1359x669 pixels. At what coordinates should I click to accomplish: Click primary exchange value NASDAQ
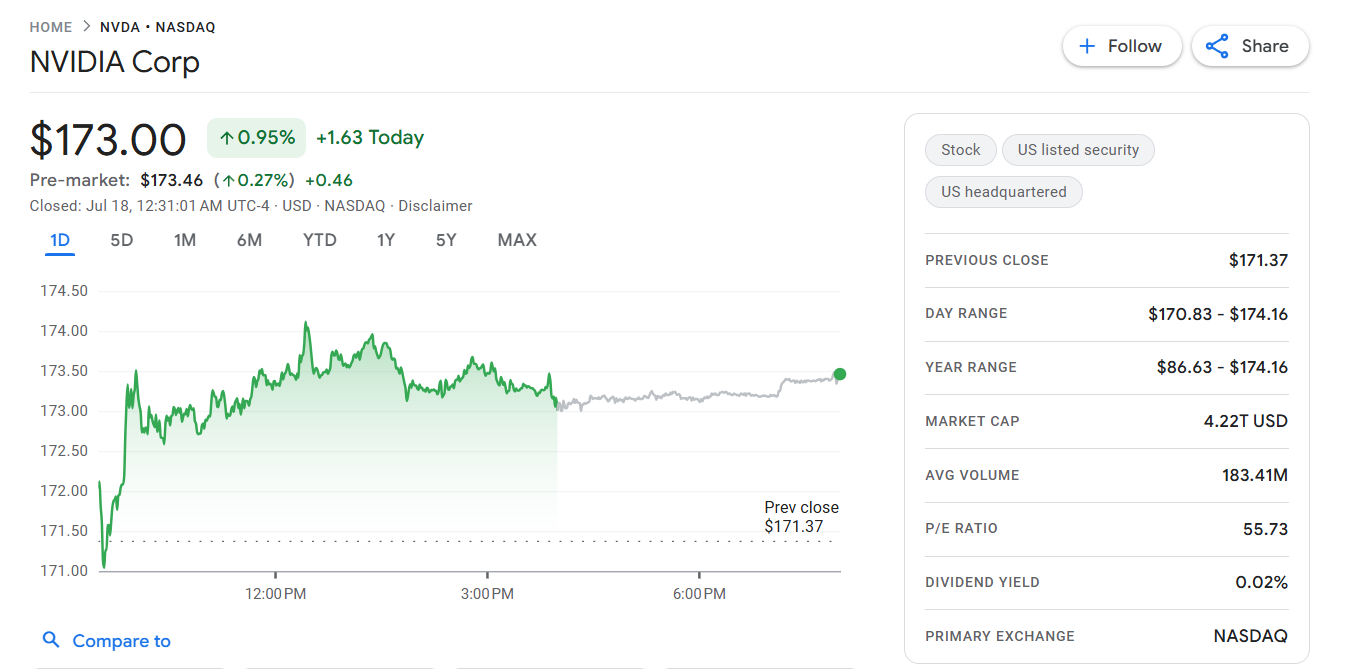click(x=1250, y=636)
